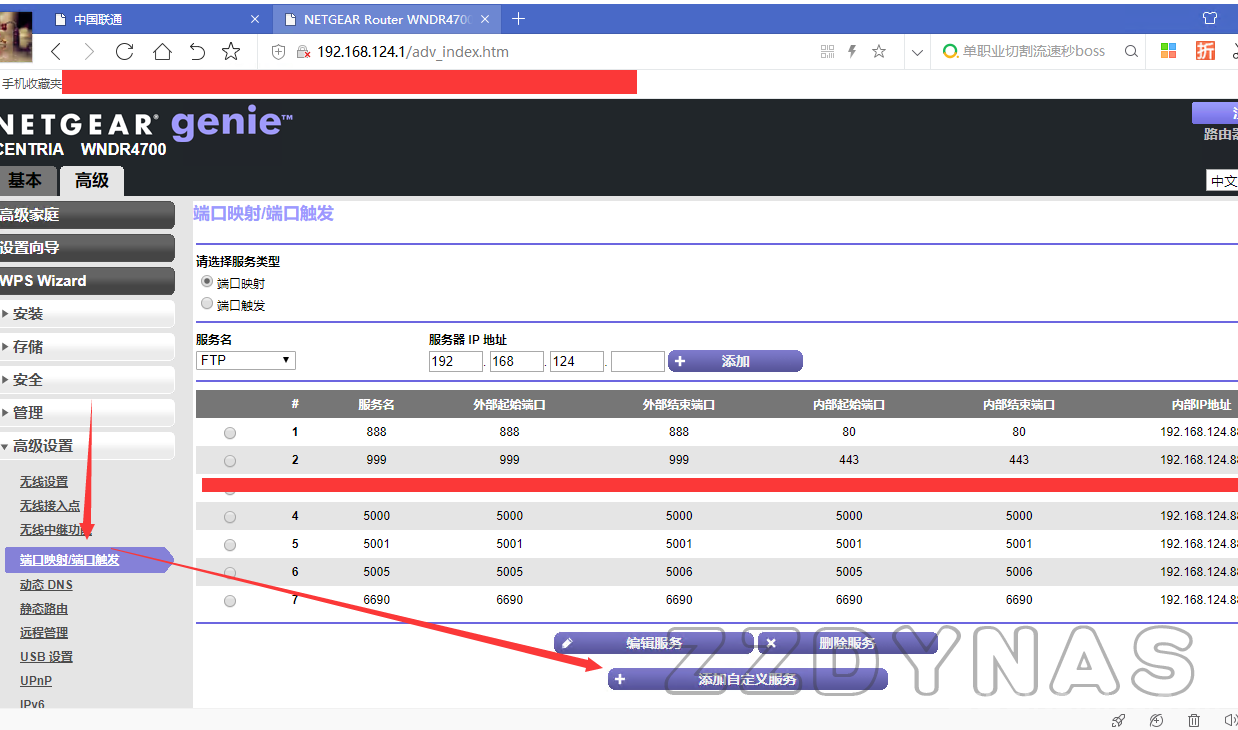Select the radio button for rule 5
The height and width of the screenshot is (730, 1238).
(230, 545)
